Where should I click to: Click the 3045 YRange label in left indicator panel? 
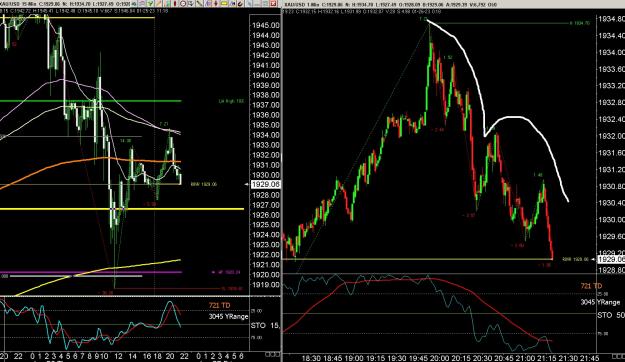pos(228,317)
